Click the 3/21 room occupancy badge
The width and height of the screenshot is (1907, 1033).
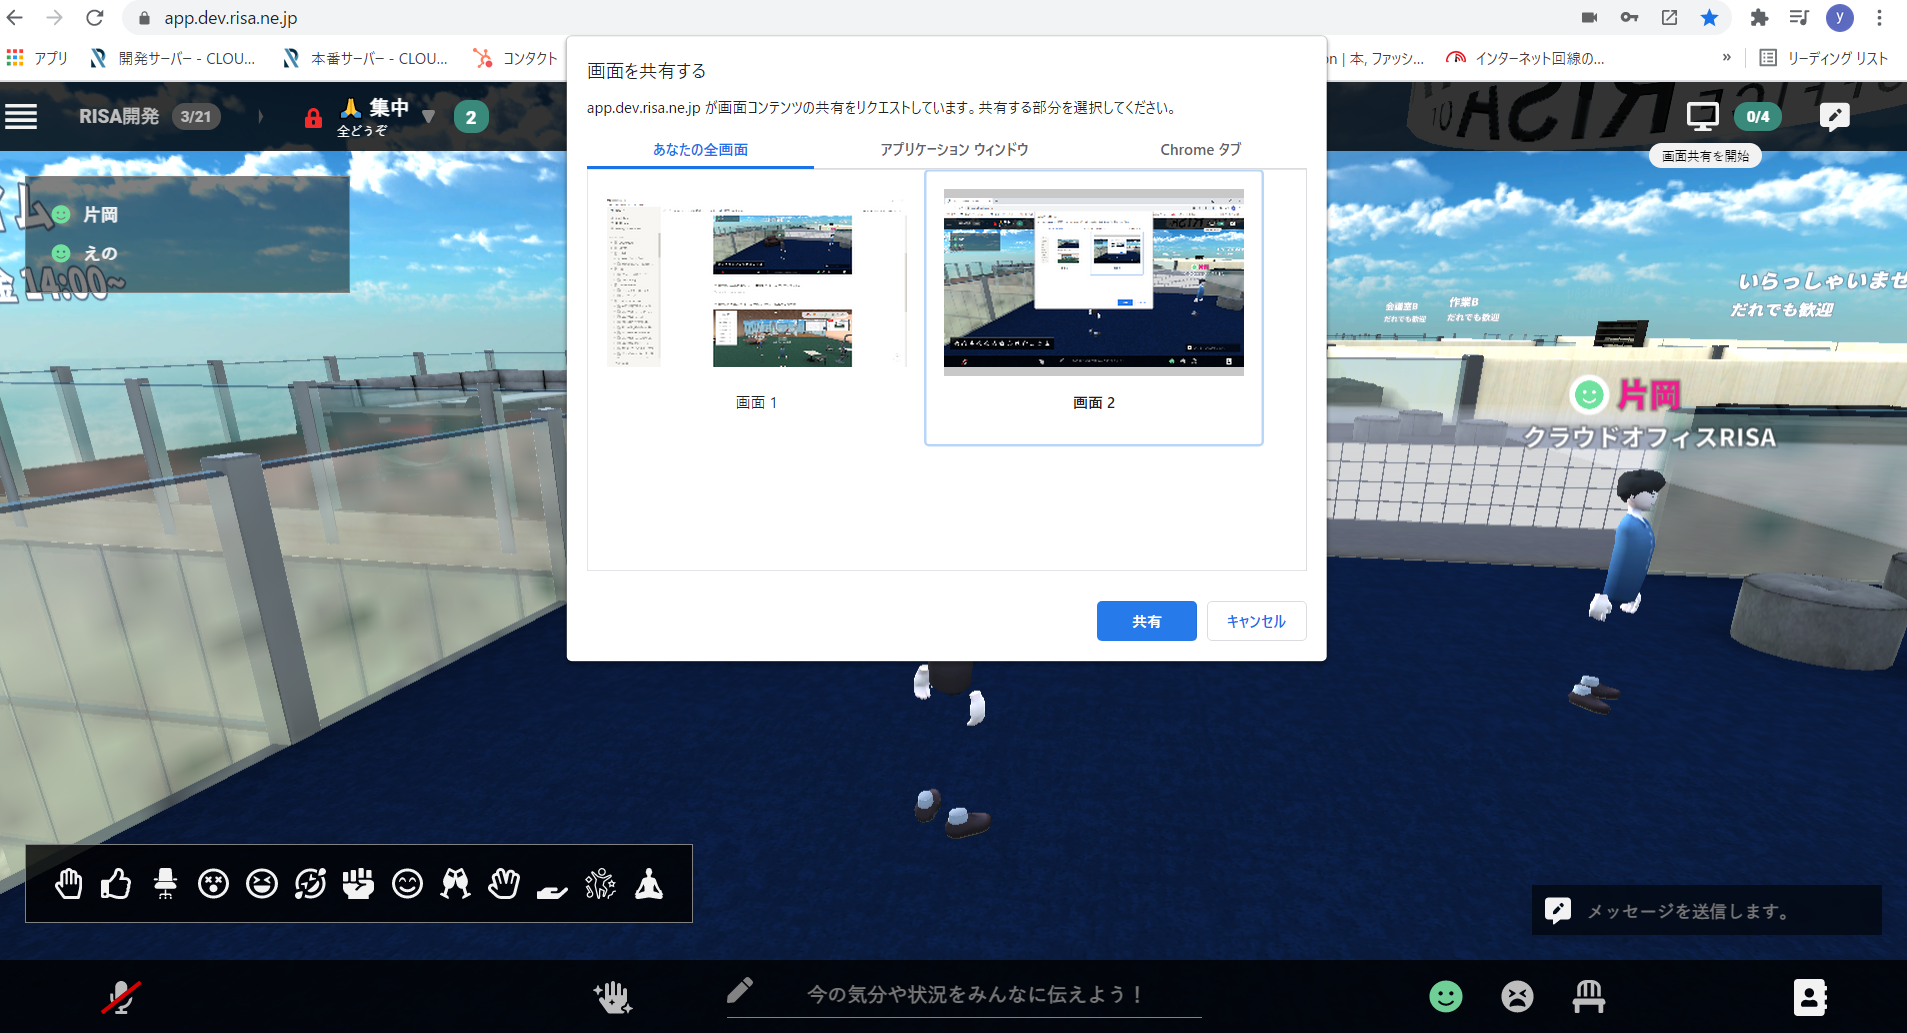196,117
